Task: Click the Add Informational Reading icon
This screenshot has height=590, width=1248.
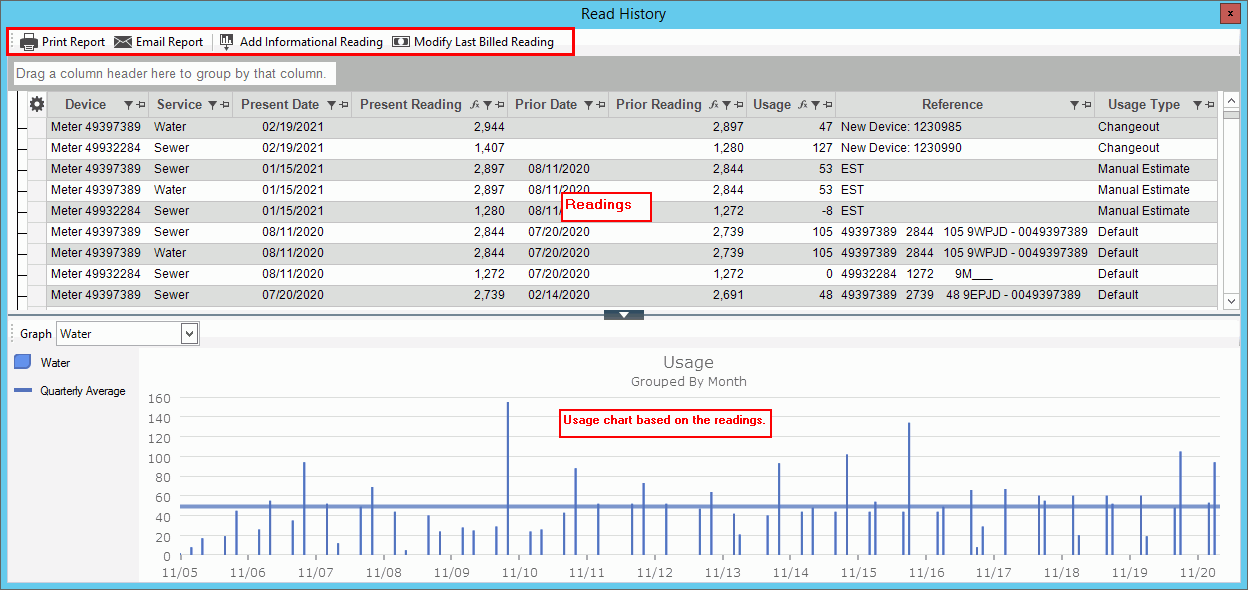Action: click(x=227, y=42)
